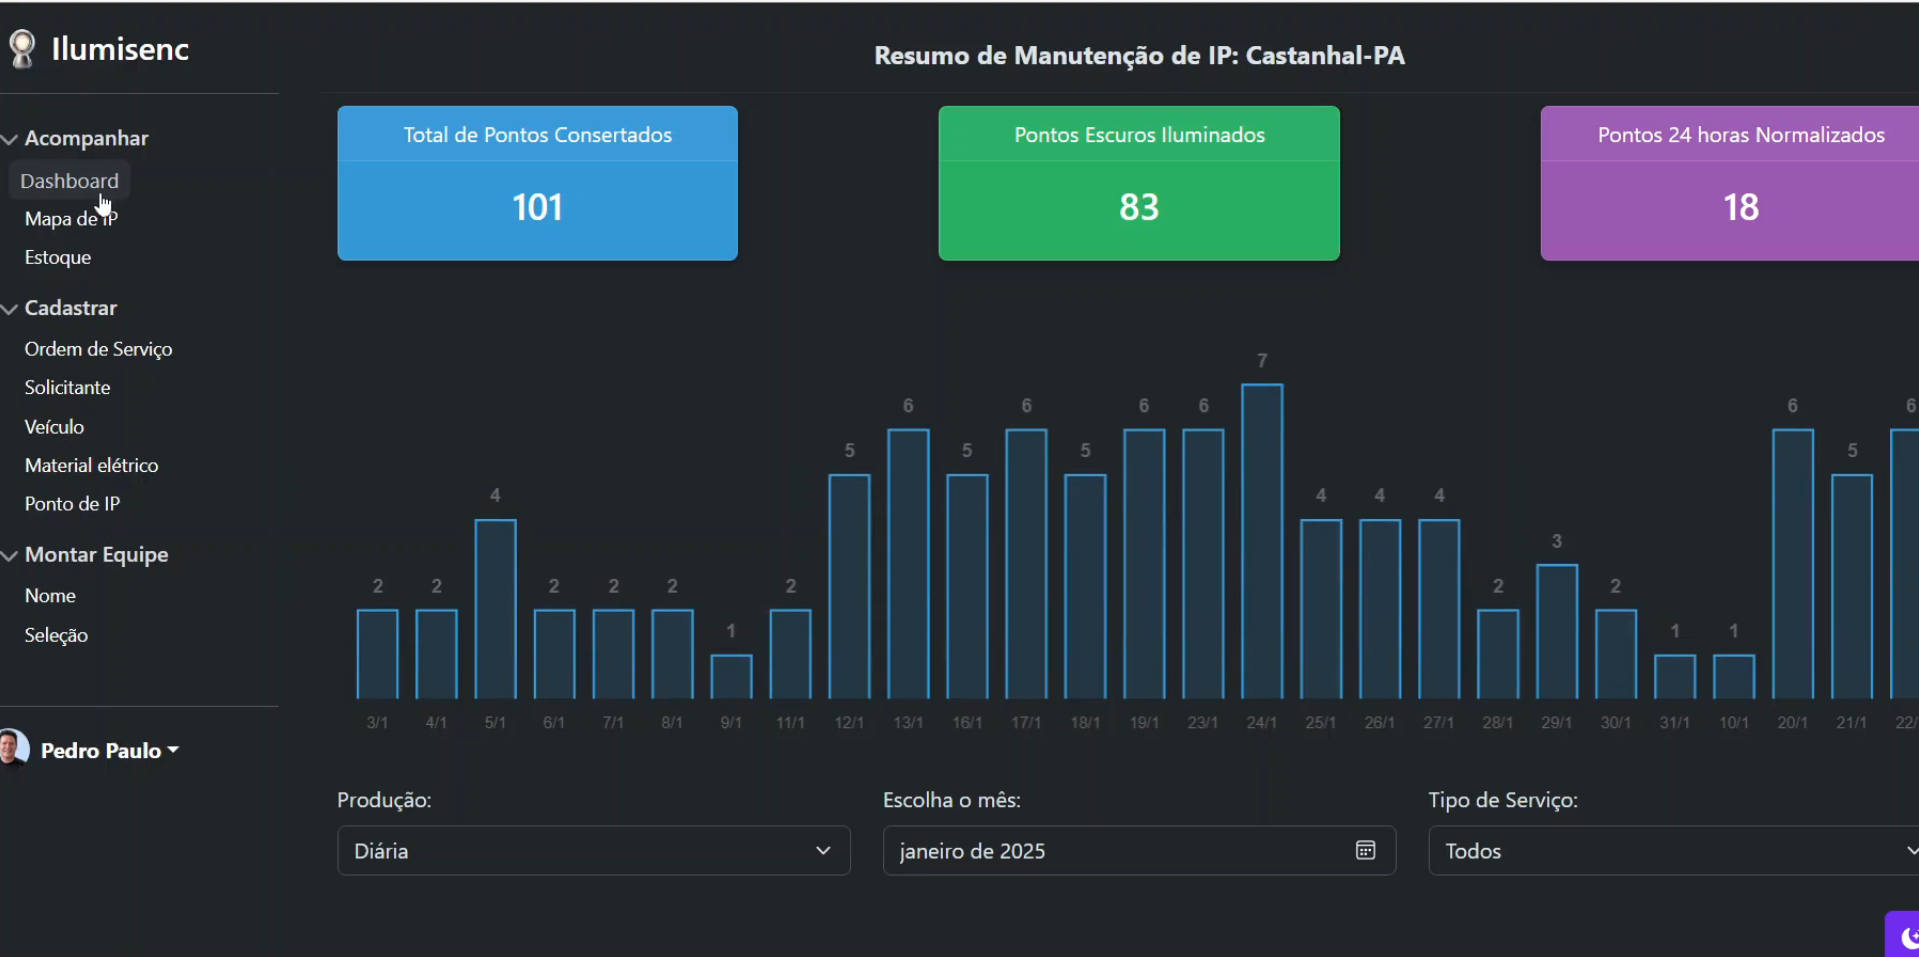The width and height of the screenshot is (1919, 957).
Task: Collapse the Cadastrar section
Action: pos(10,308)
